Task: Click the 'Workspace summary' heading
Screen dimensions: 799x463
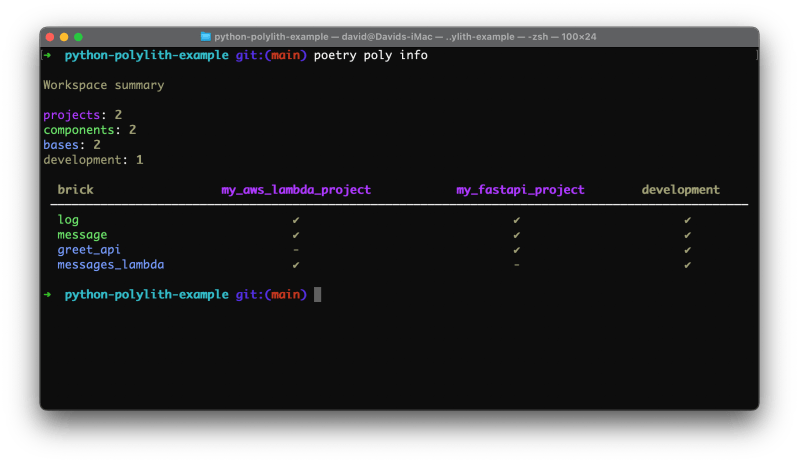Action: click(x=104, y=85)
